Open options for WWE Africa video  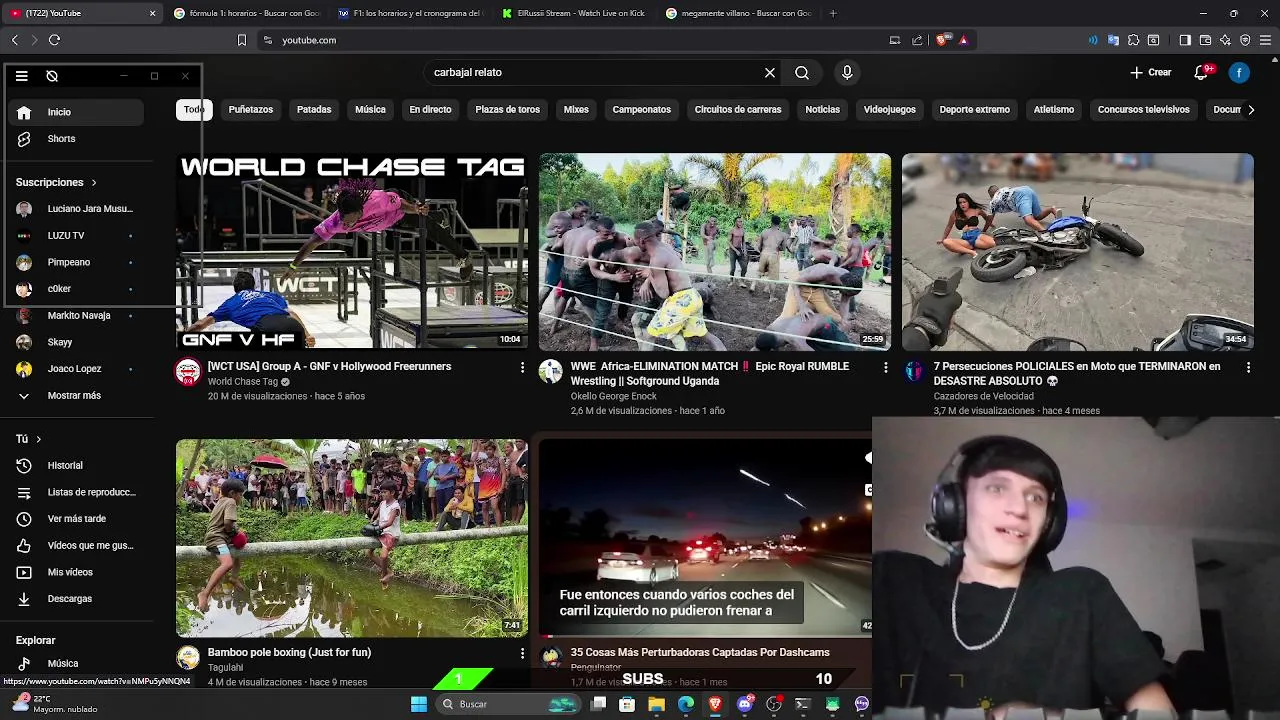(x=885, y=368)
